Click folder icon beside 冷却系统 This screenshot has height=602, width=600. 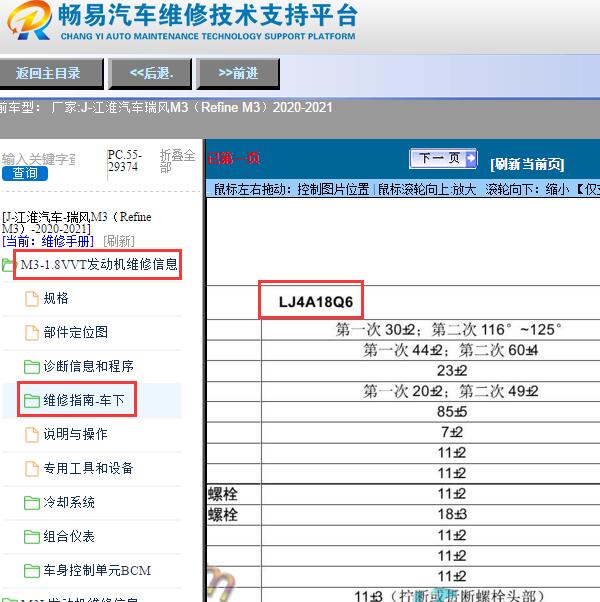pos(32,503)
